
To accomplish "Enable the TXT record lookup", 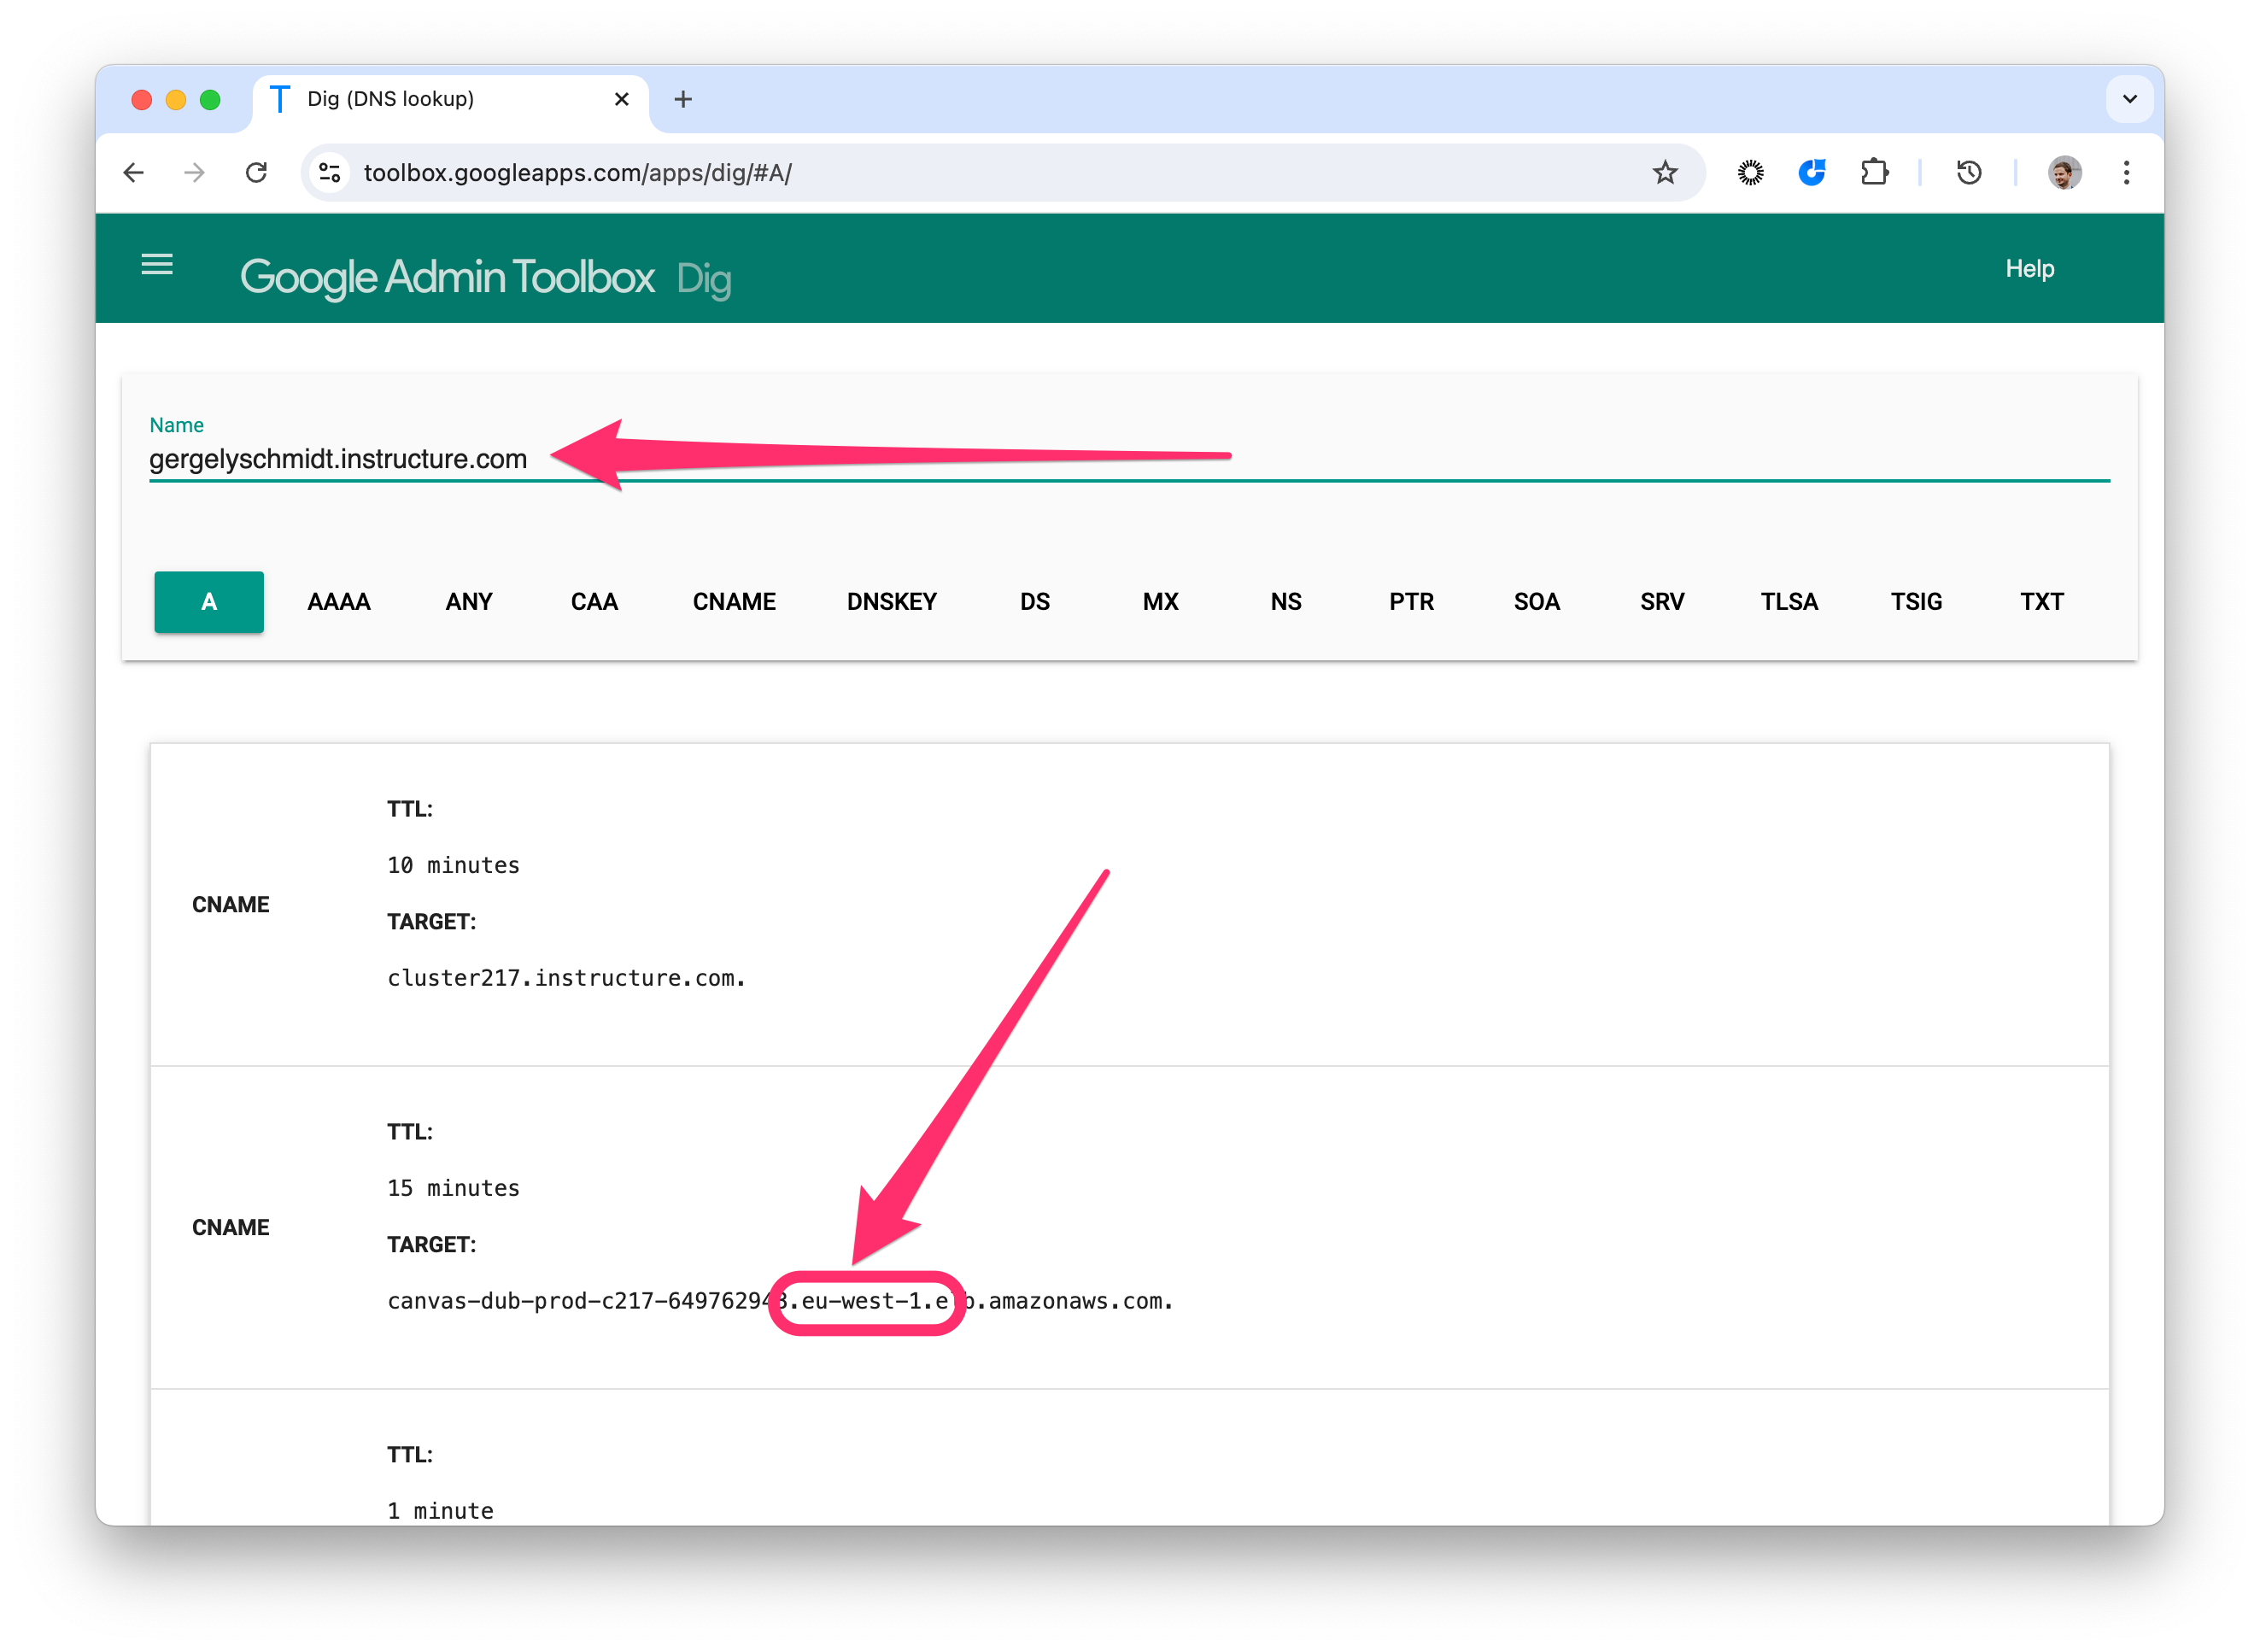I will pyautogui.click(x=2041, y=601).
